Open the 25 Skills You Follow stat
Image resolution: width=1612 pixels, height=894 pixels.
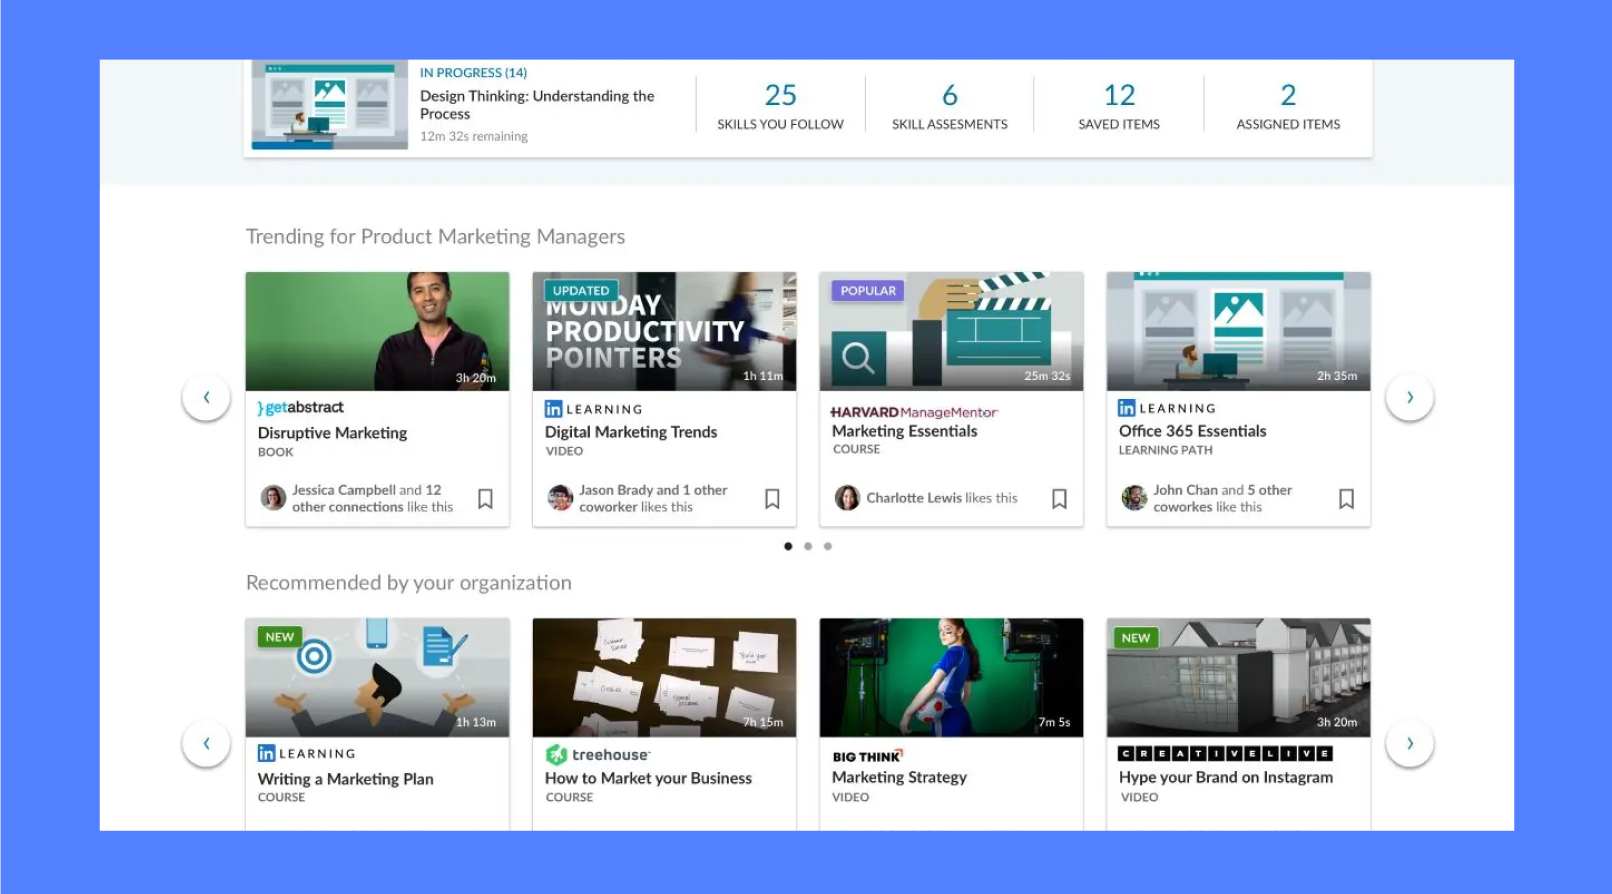[780, 106]
